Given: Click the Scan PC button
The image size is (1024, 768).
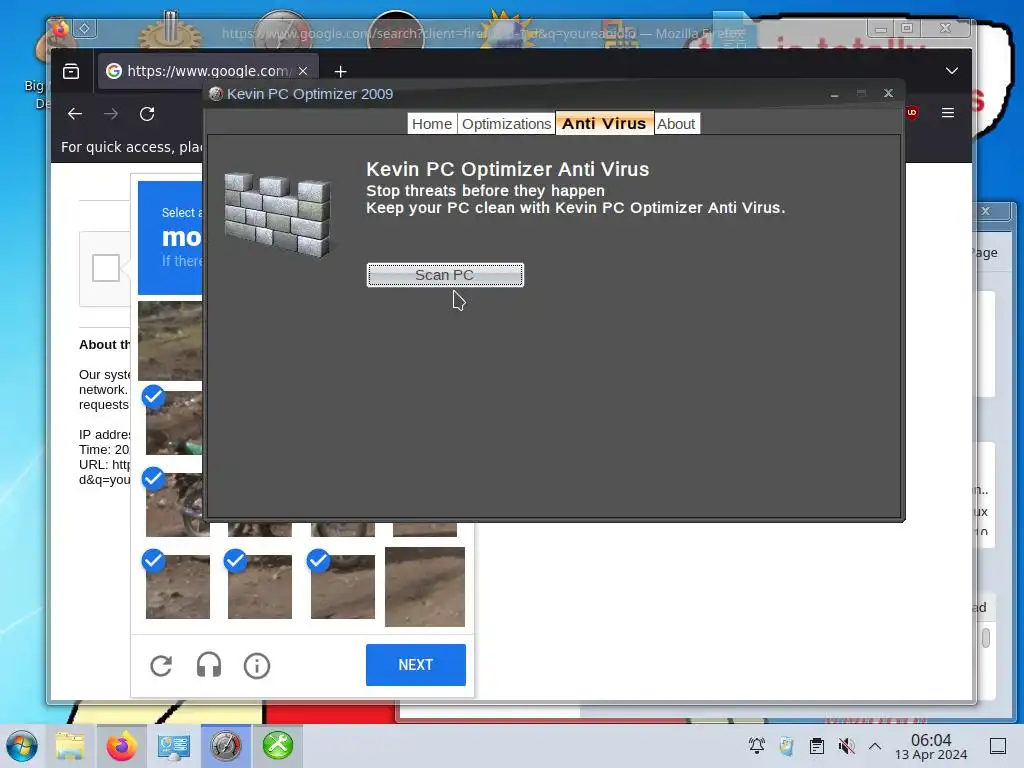Looking at the screenshot, I should [x=445, y=275].
